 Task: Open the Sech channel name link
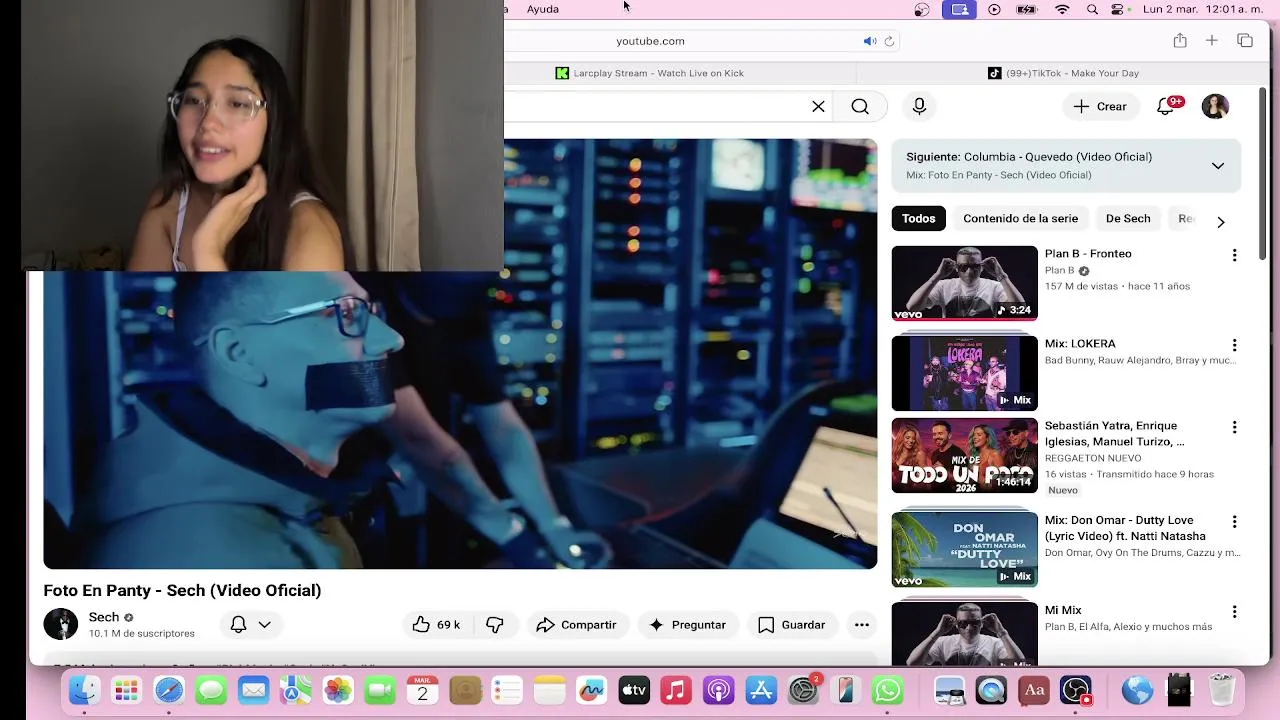click(x=104, y=617)
